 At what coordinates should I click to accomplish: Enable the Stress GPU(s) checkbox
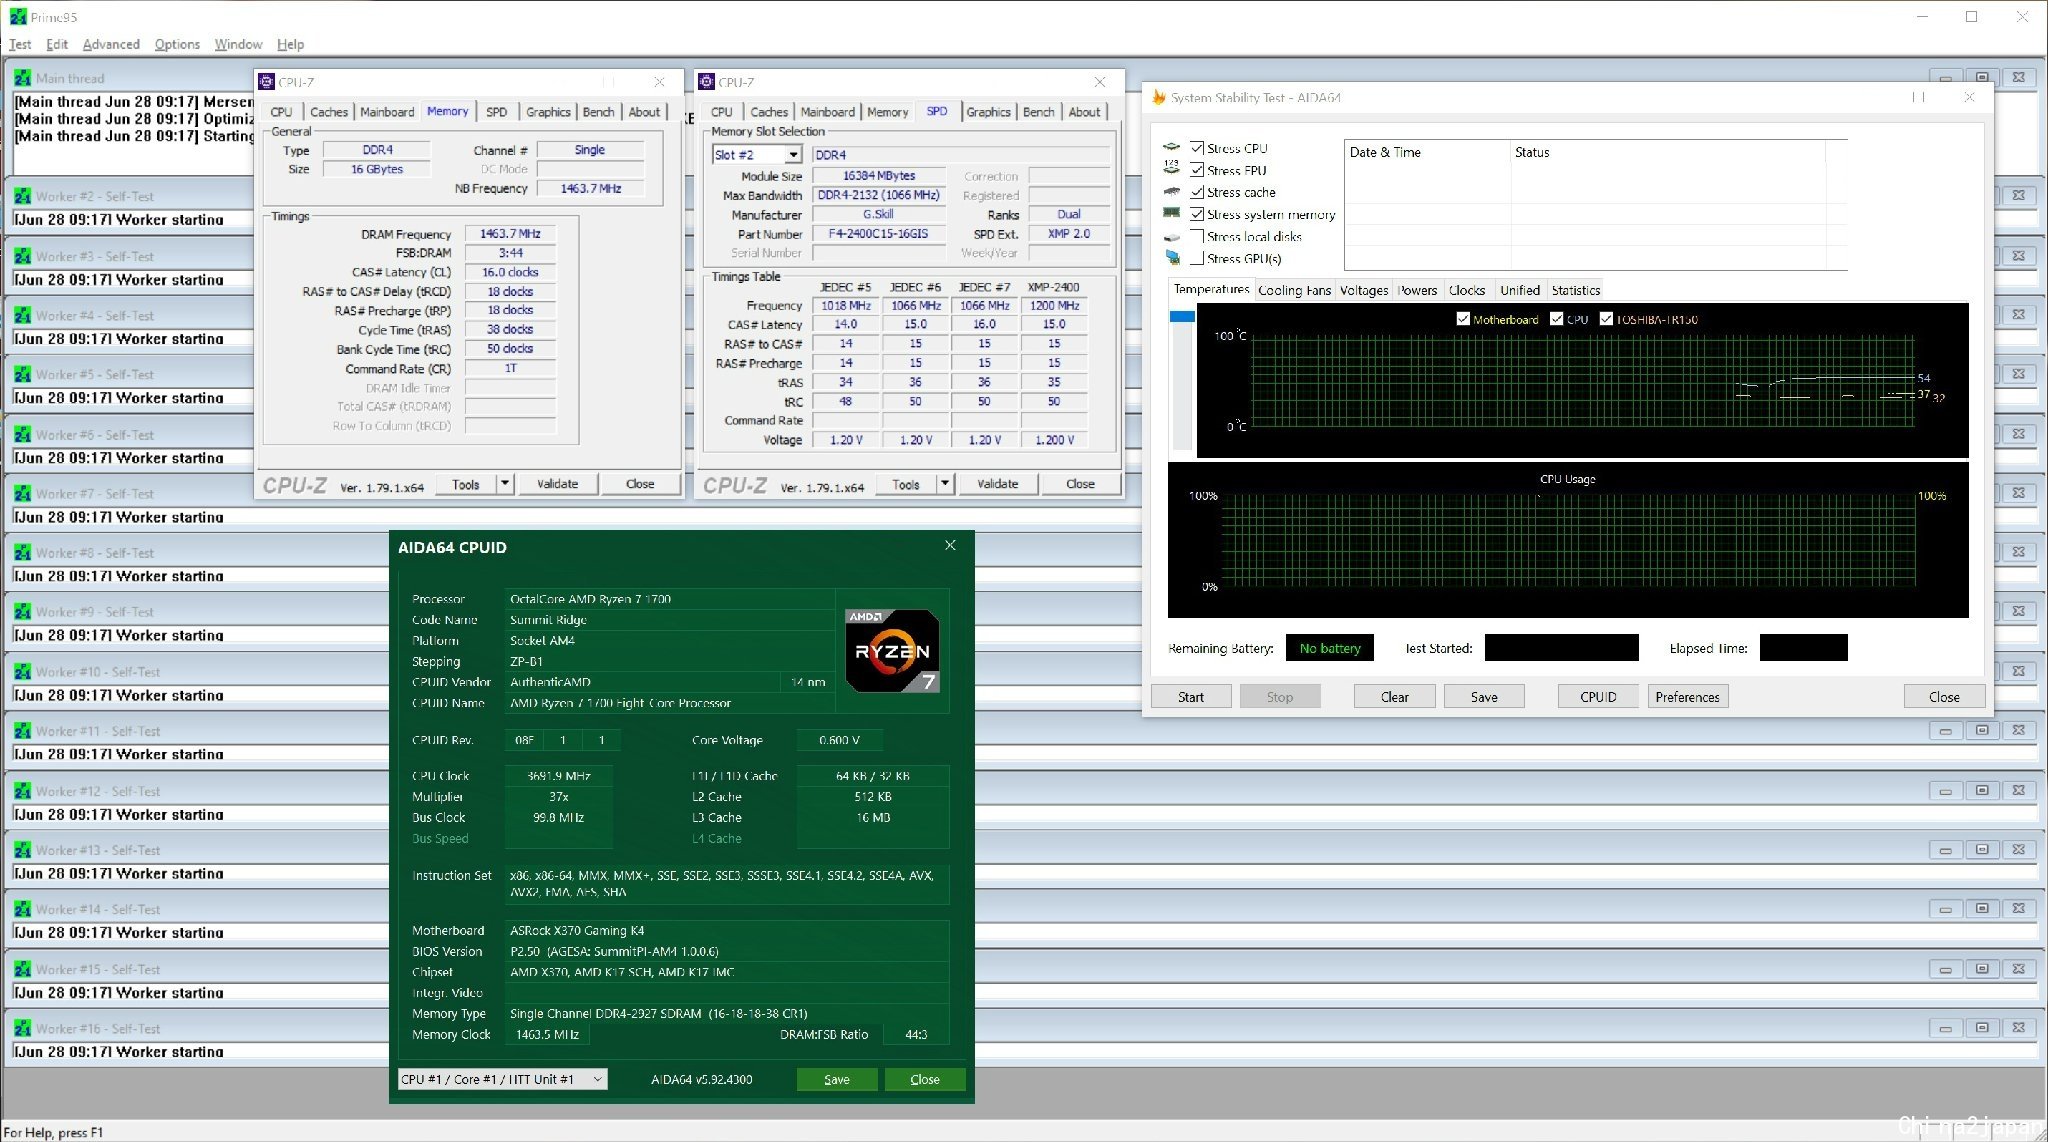point(1197,258)
